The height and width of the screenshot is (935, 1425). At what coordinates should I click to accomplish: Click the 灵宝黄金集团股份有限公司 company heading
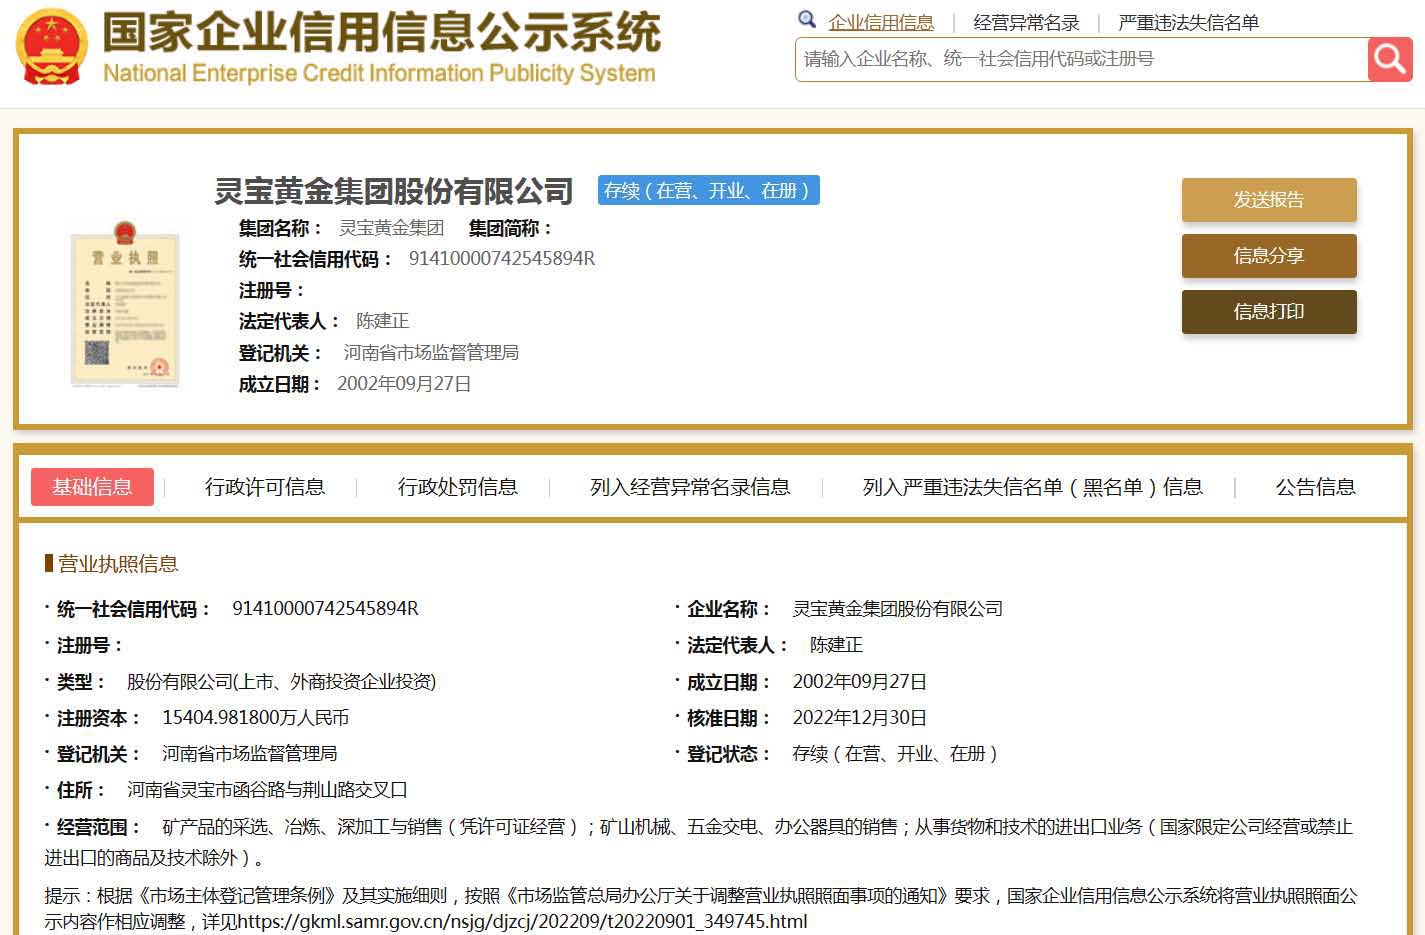point(394,191)
